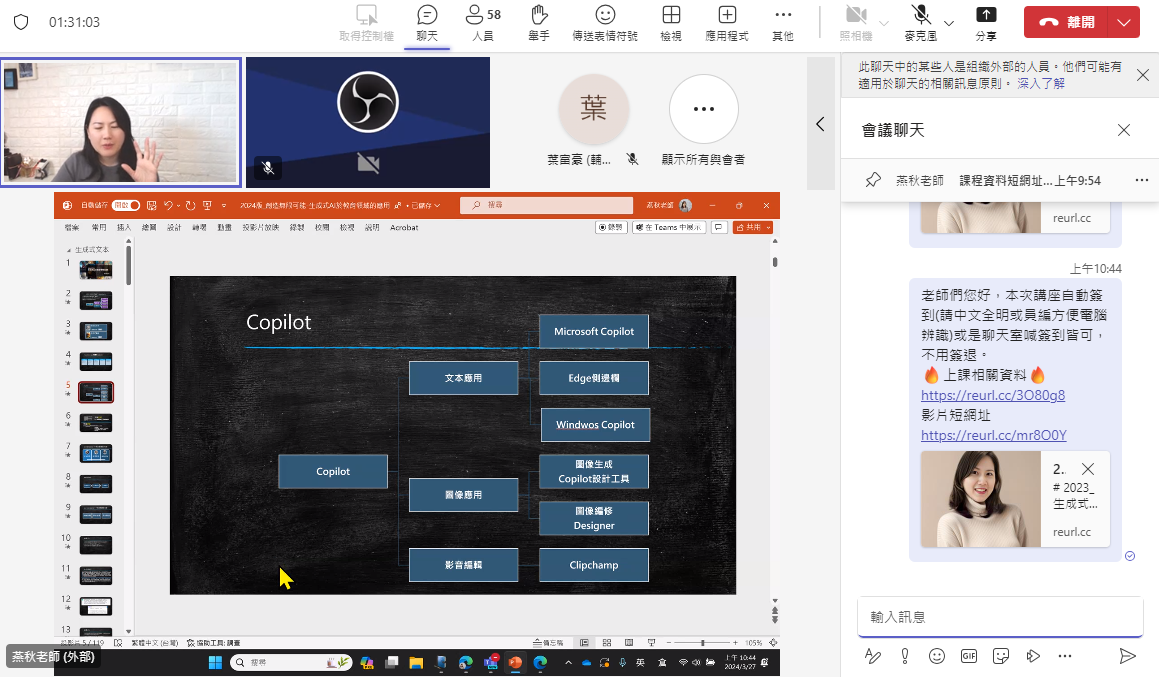Expand the microphone options arrow
The width and height of the screenshot is (1159, 677).
[x=949, y=23]
